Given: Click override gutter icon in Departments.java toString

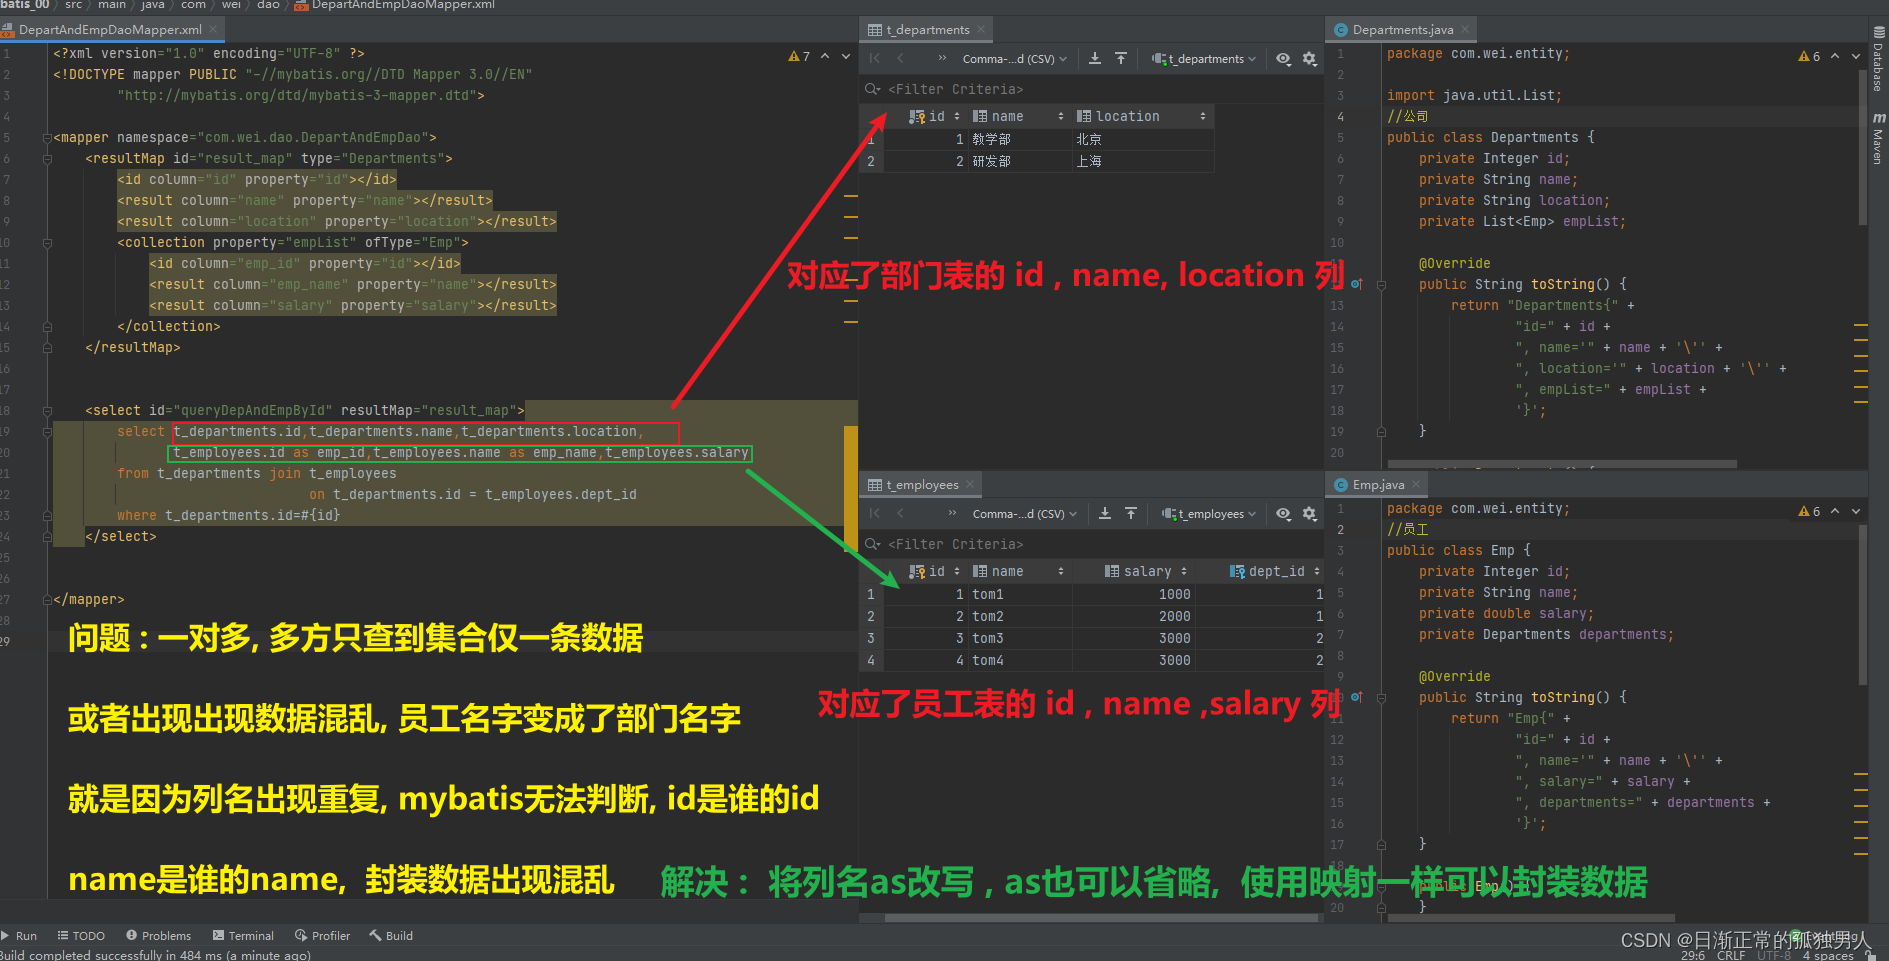Looking at the screenshot, I should click(1357, 284).
